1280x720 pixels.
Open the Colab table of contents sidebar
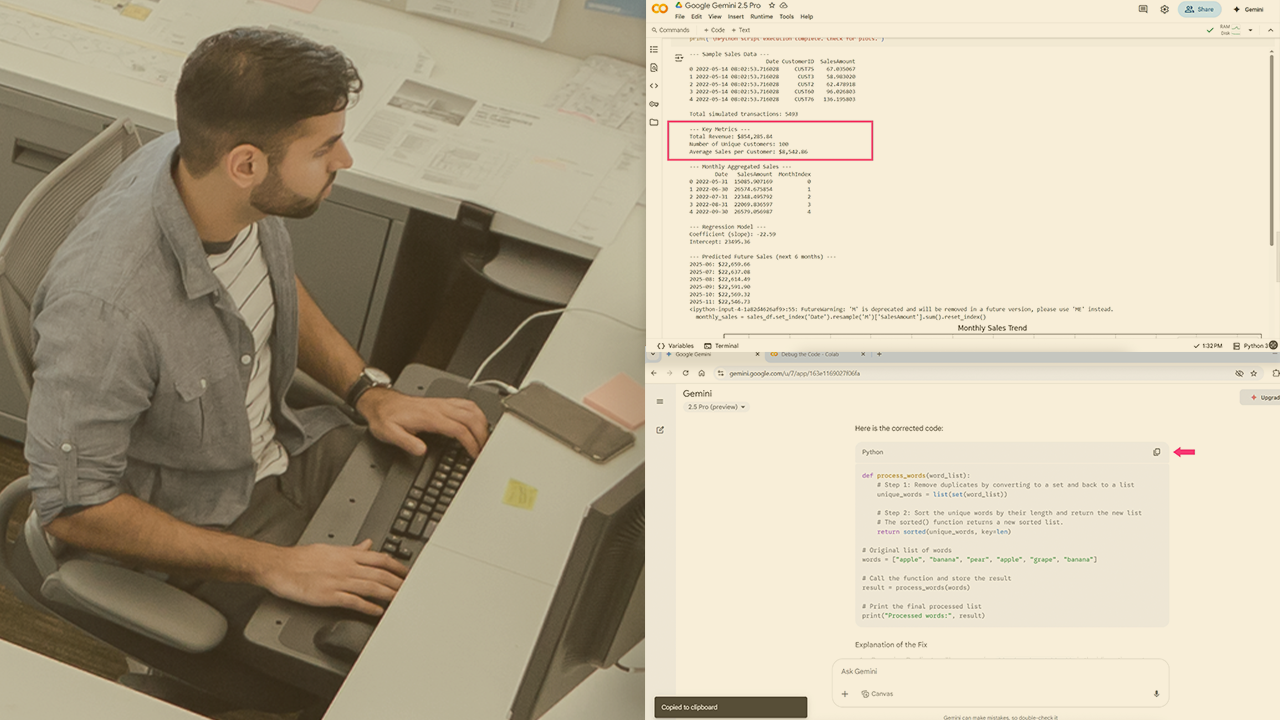click(654, 49)
